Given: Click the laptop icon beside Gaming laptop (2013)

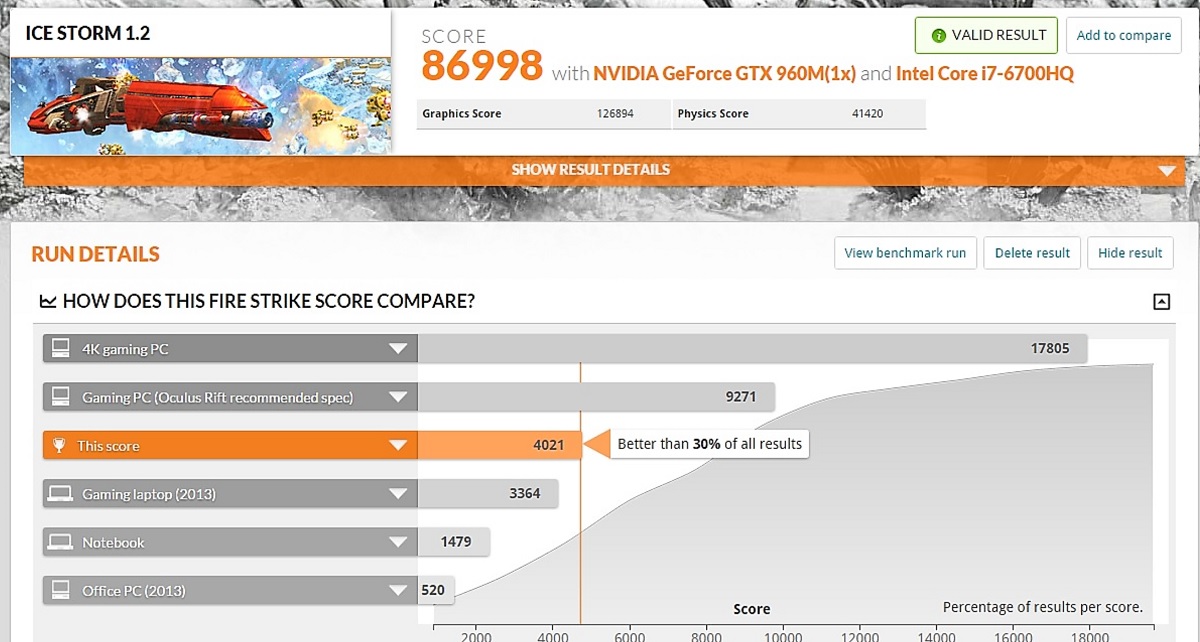Looking at the screenshot, I should [x=60, y=493].
